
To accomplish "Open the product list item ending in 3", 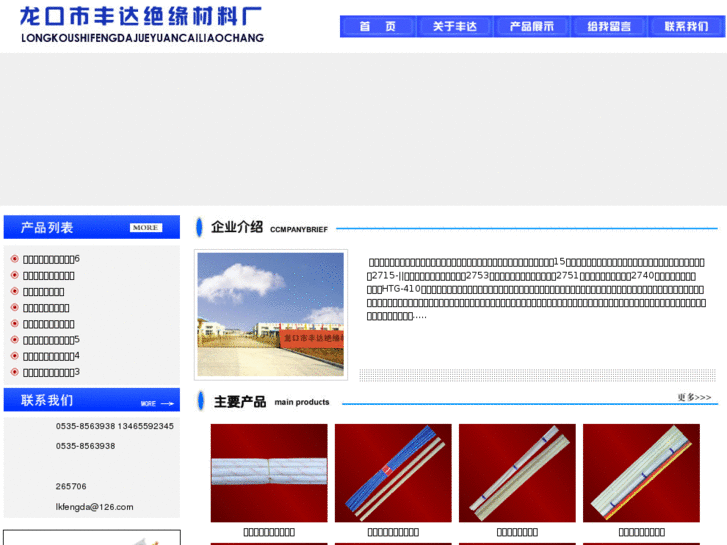I will 51,372.
